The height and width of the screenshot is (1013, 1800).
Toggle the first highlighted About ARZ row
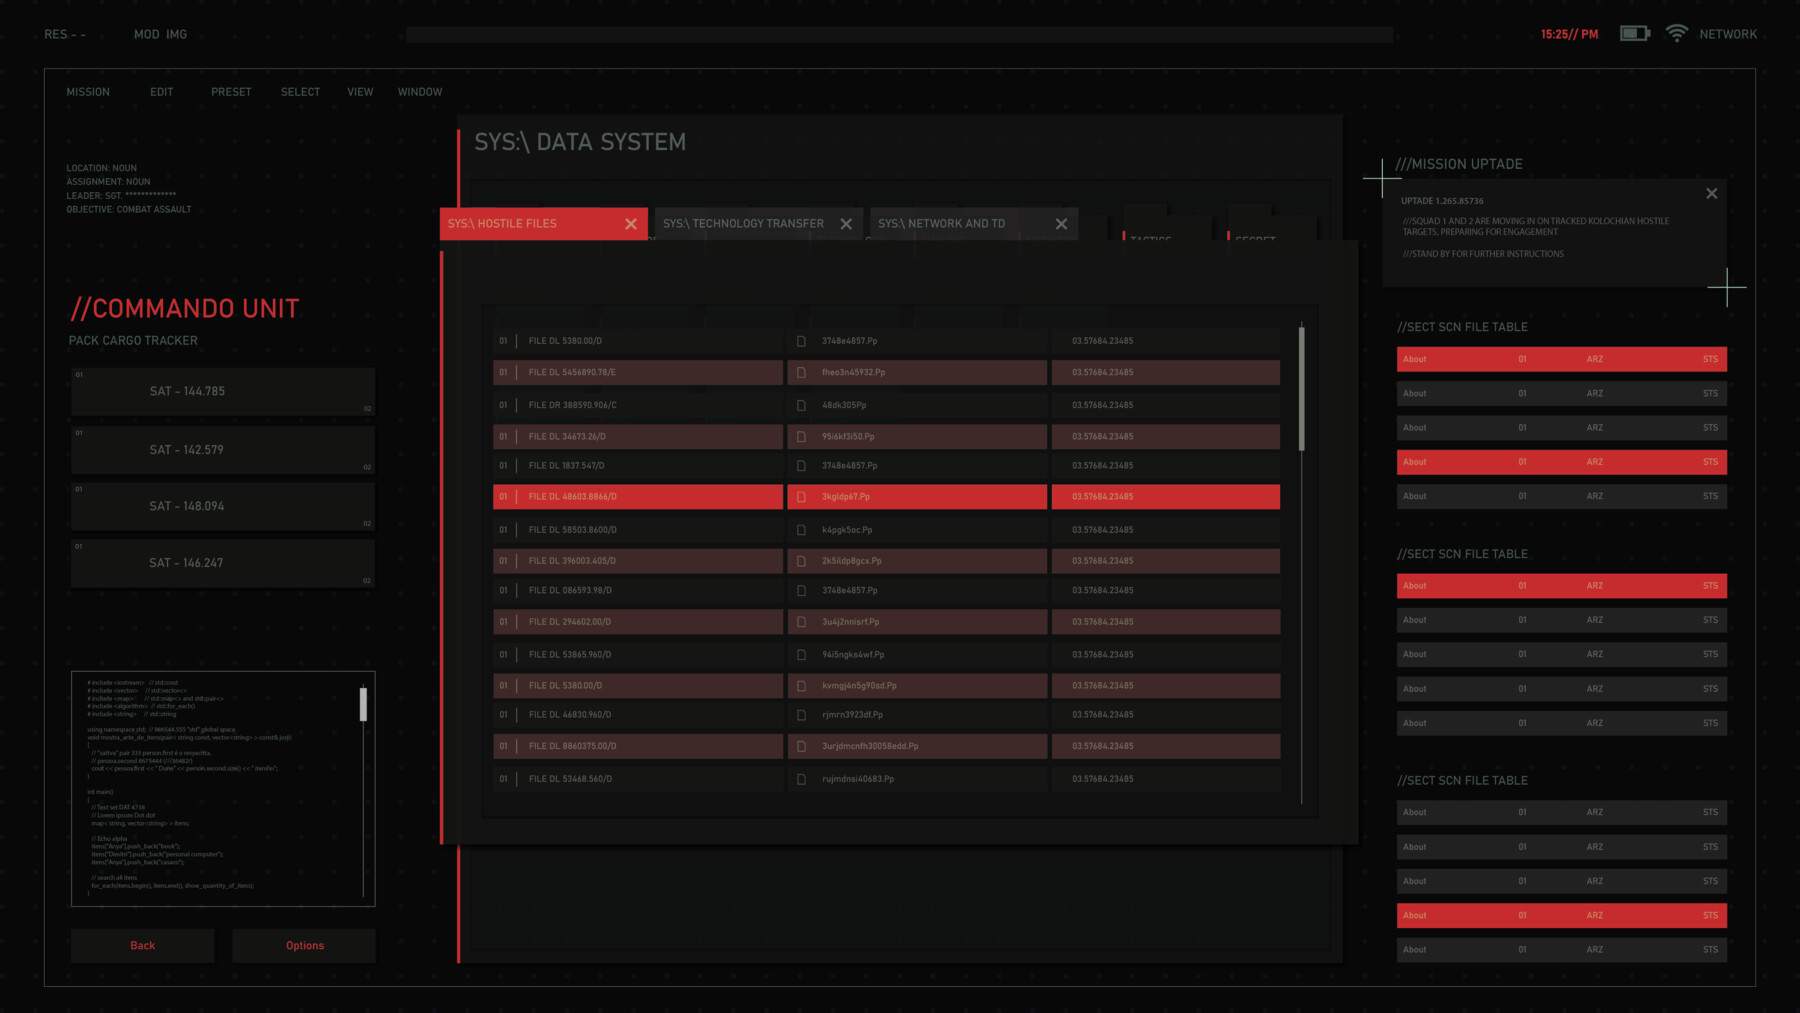(x=1561, y=358)
